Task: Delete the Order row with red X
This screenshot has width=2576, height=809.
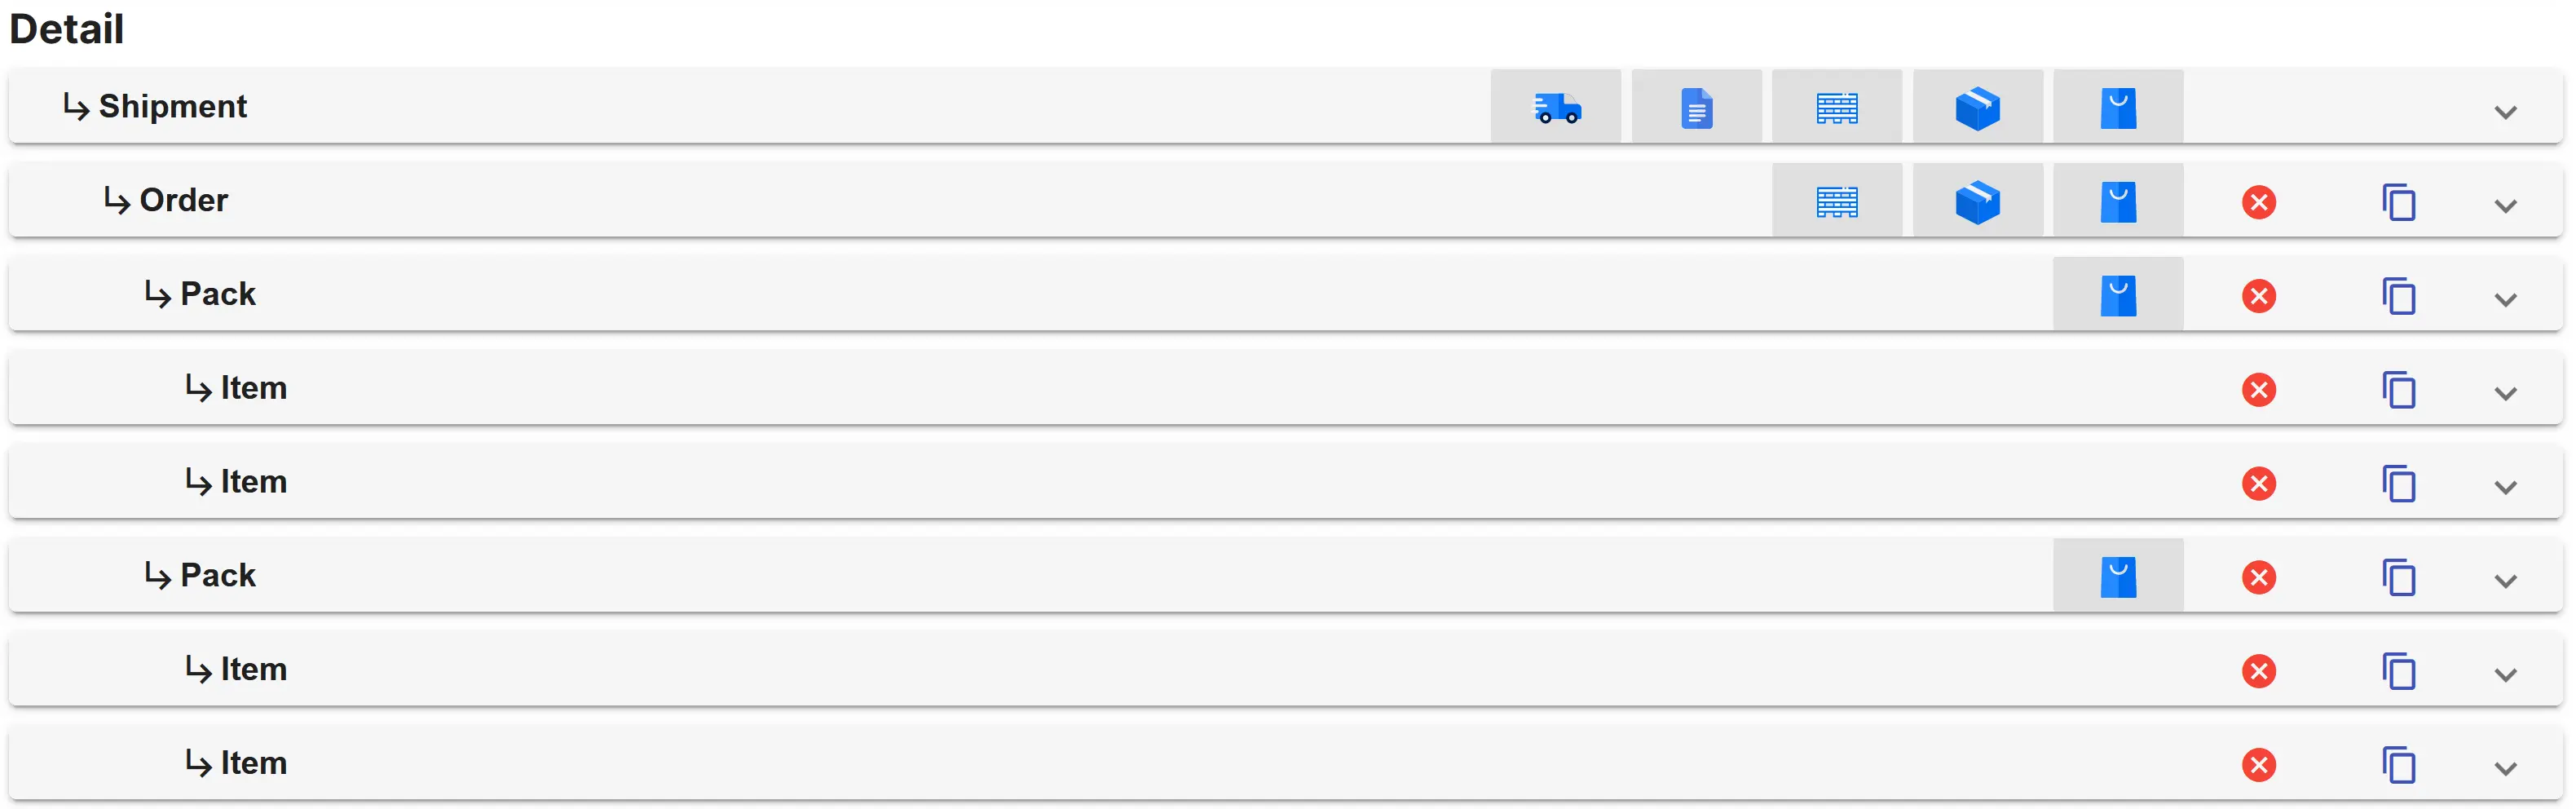Action: [x=2259, y=202]
